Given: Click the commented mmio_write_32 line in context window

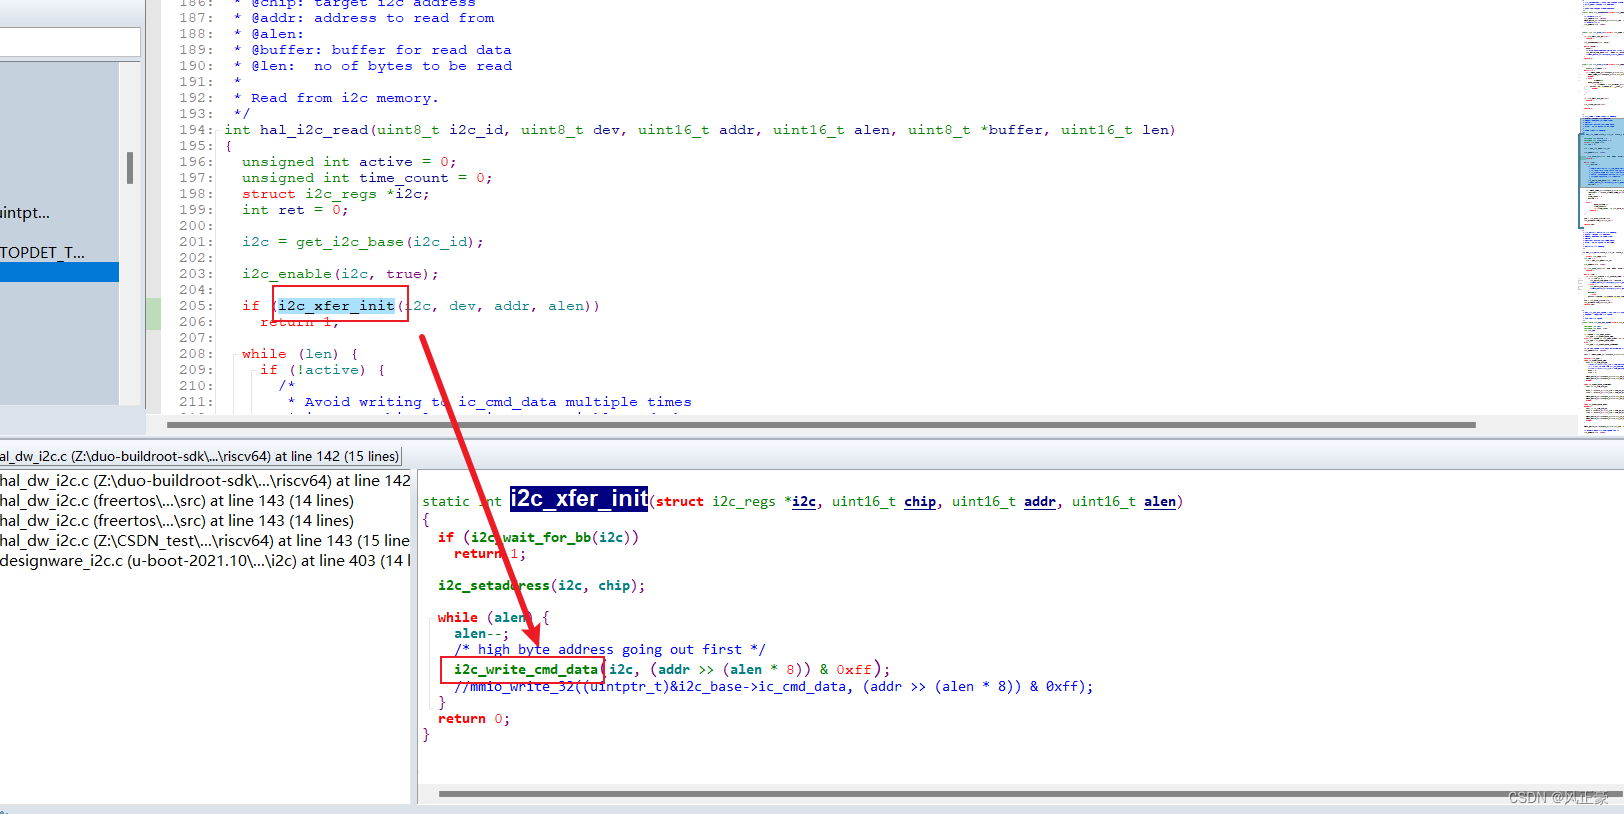Looking at the screenshot, I should [x=774, y=686].
